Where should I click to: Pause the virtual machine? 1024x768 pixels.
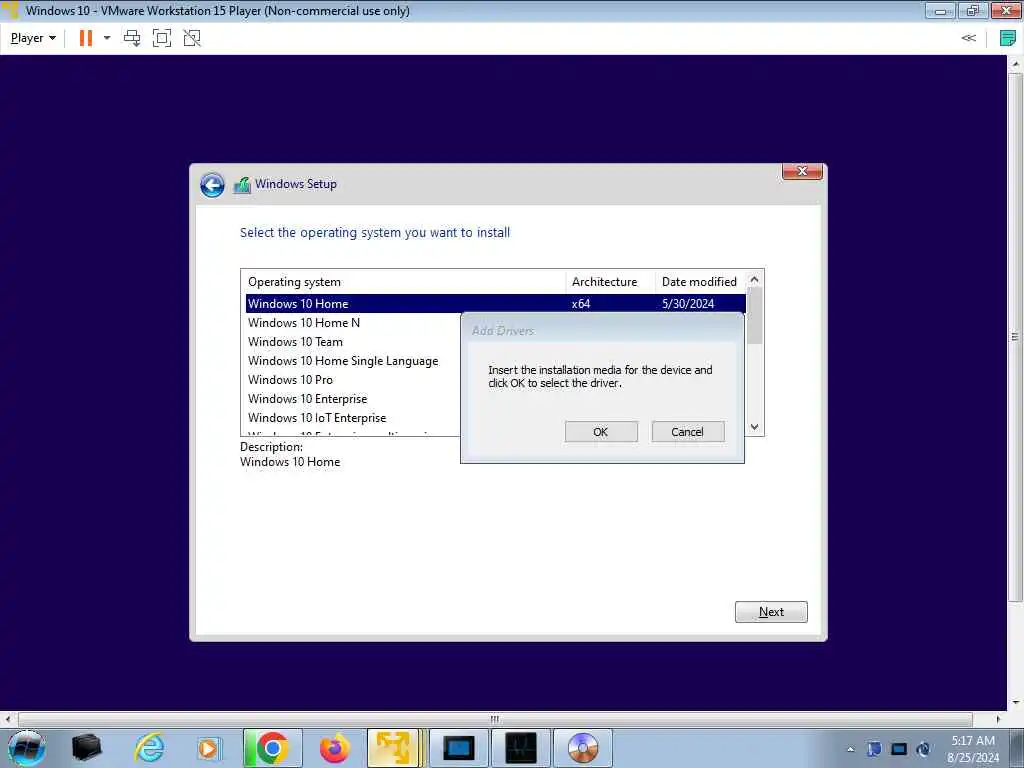coord(86,38)
